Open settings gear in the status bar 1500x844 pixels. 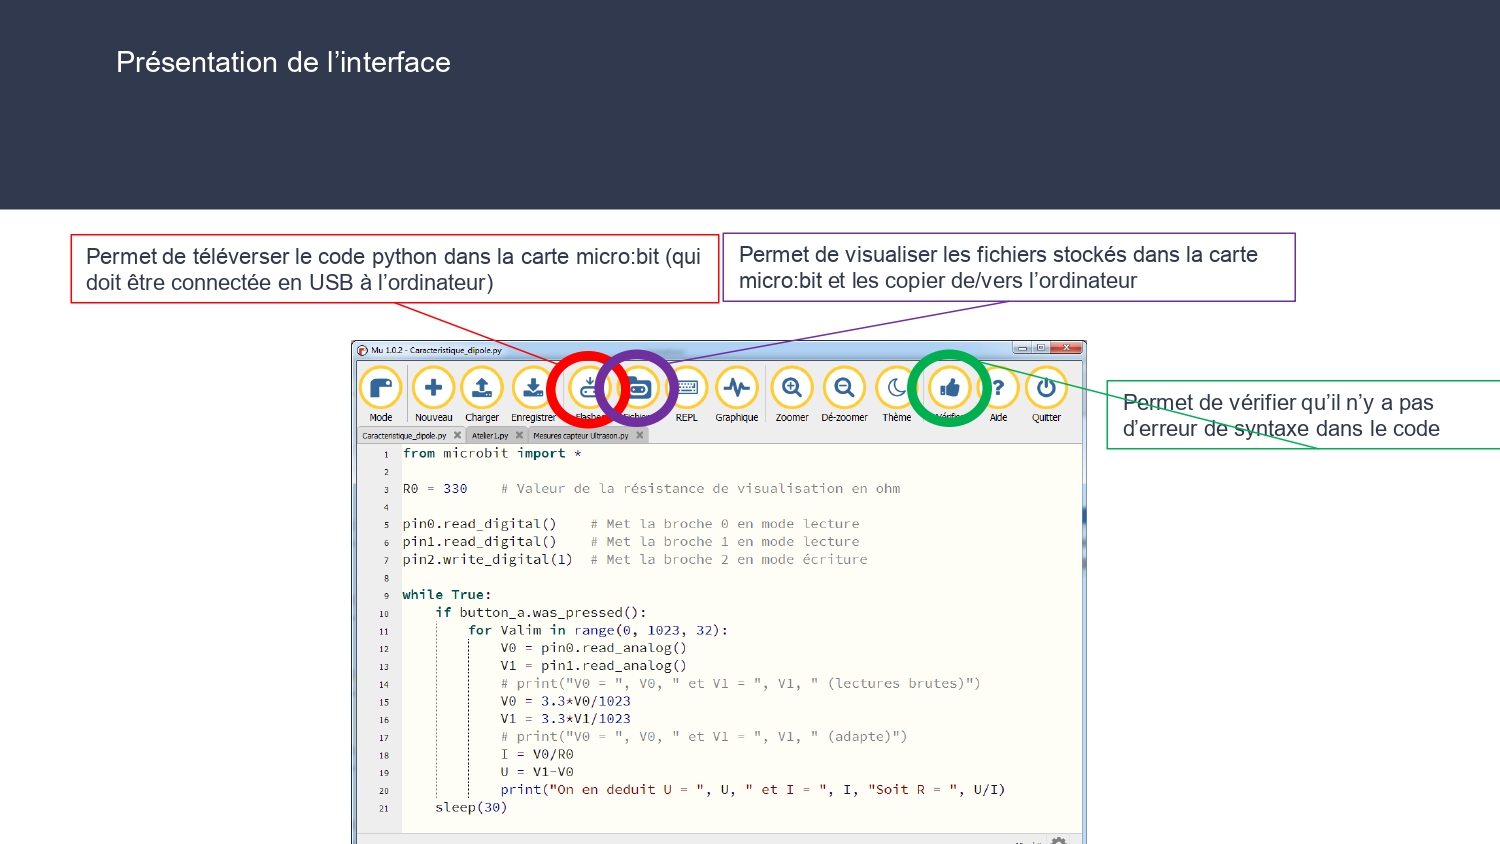click(1059, 840)
